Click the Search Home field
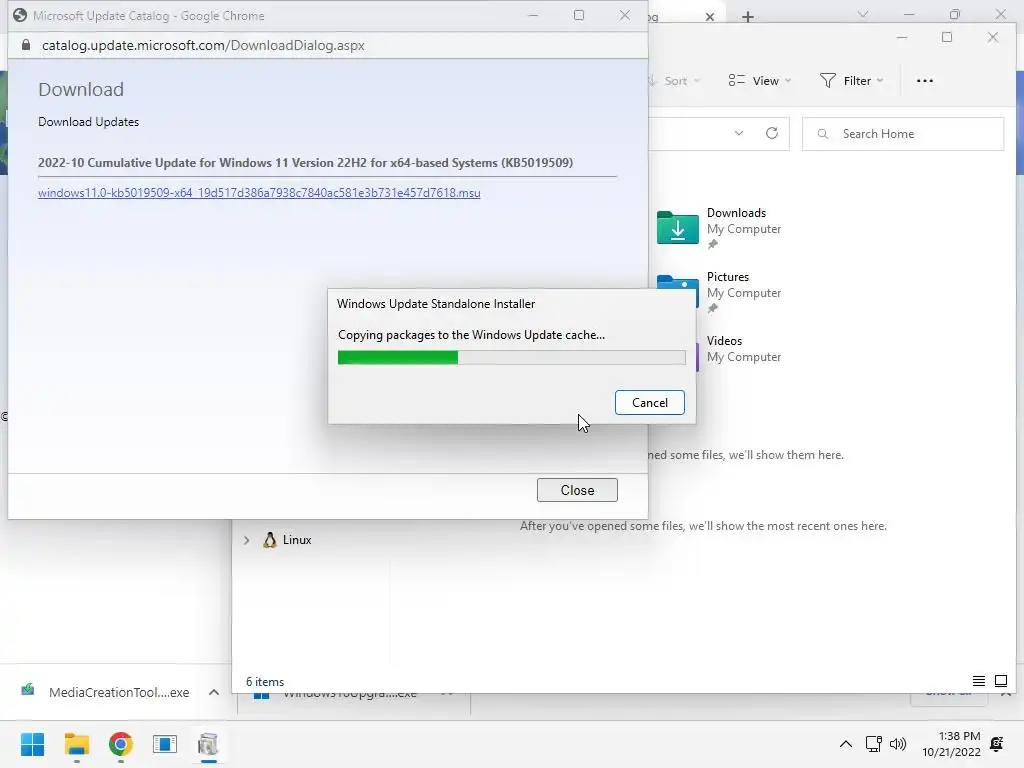The width and height of the screenshot is (1024, 768). click(903, 134)
